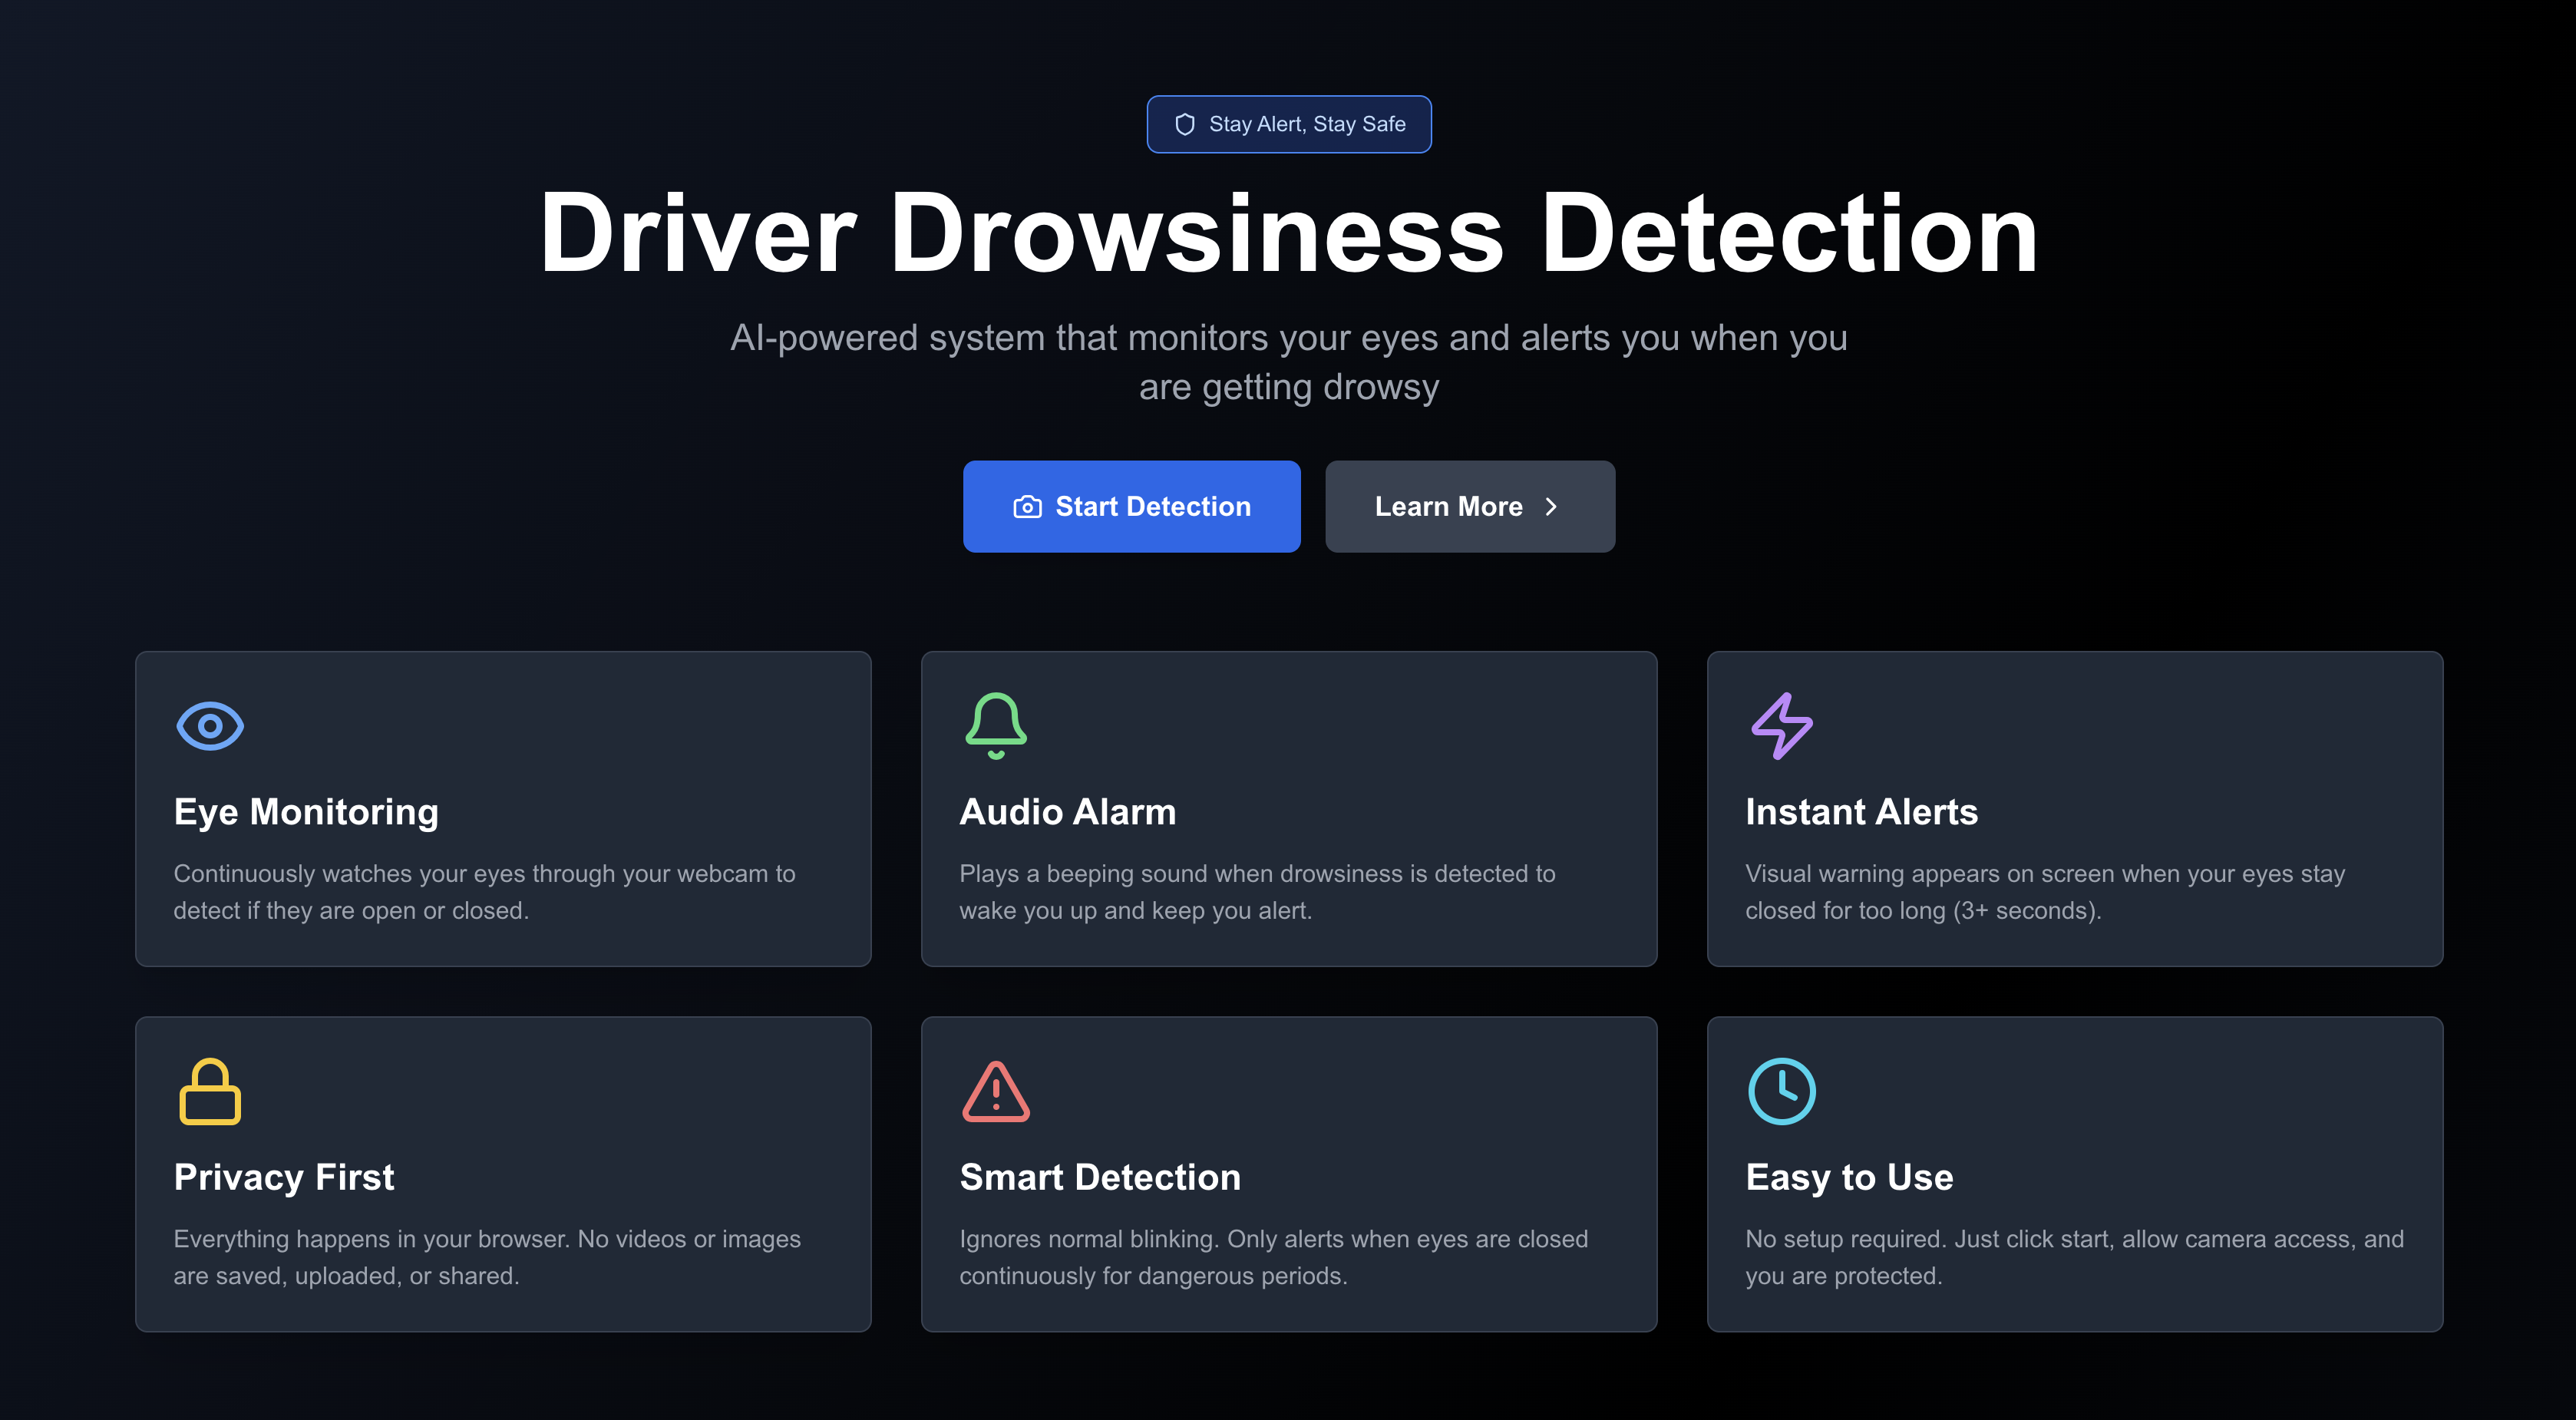Click the shield icon in the Stay Alert badge
The width and height of the screenshot is (2576, 1420).
(x=1185, y=124)
